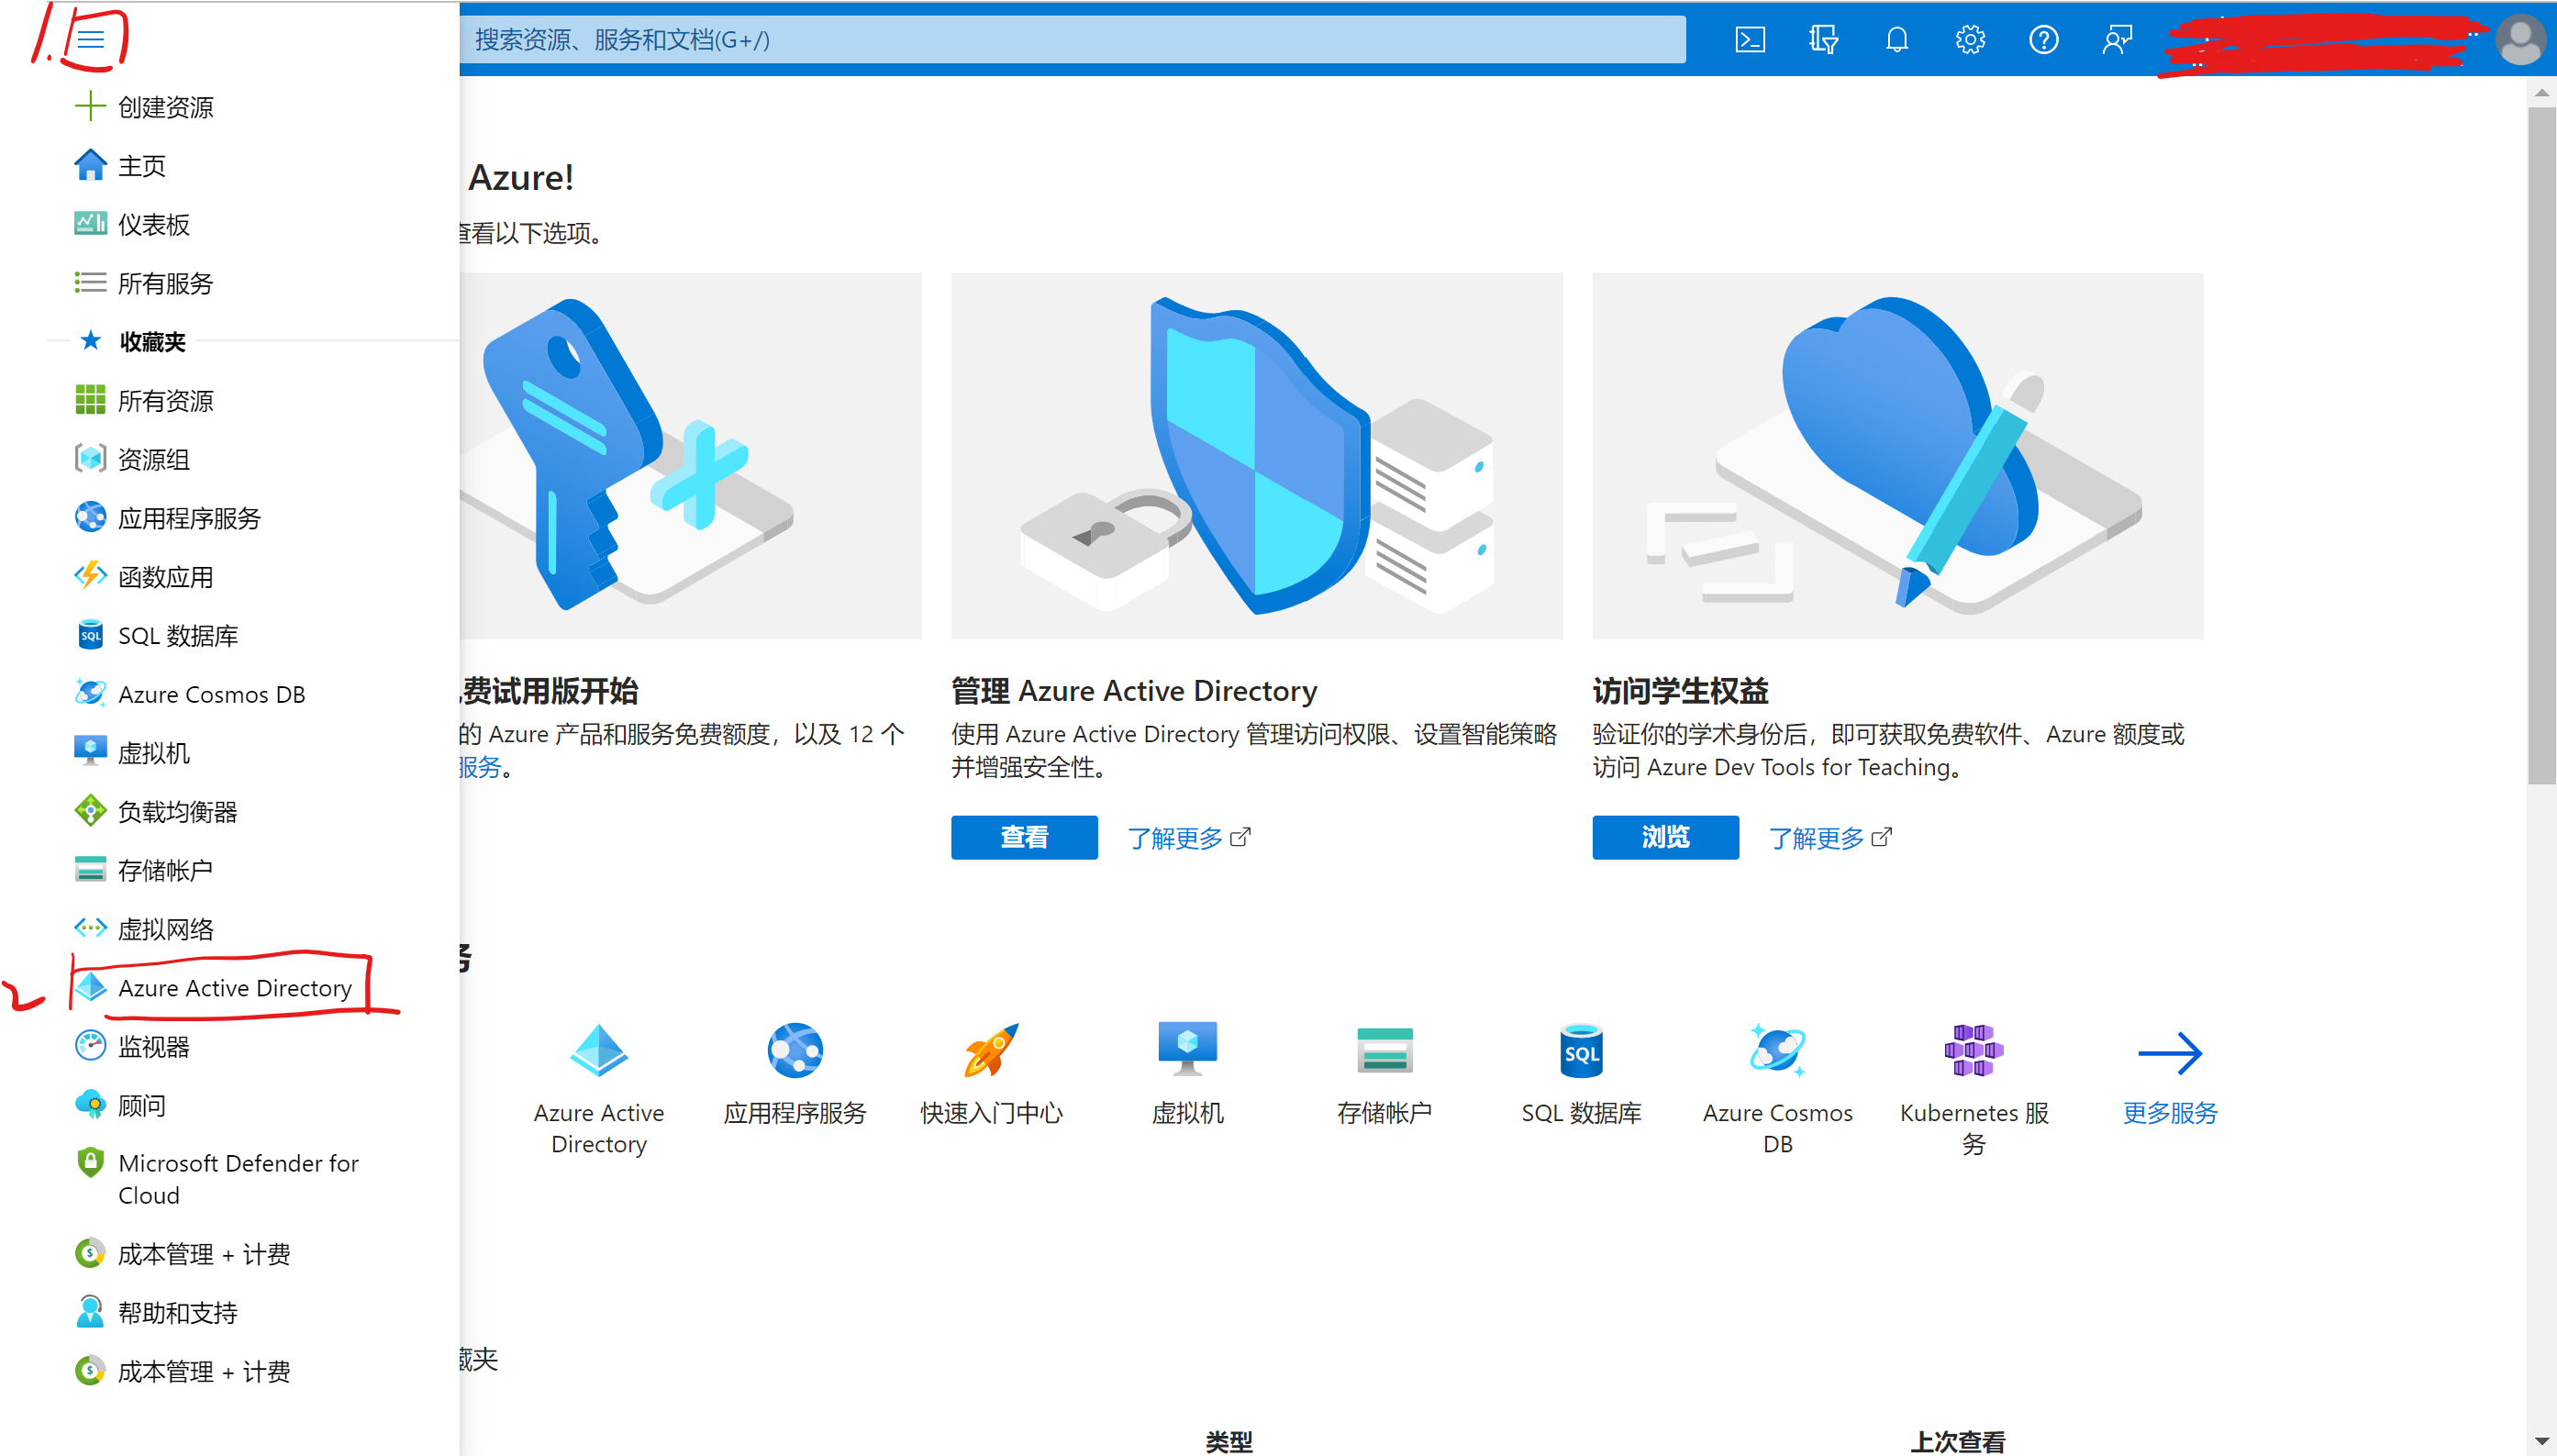The height and width of the screenshot is (1456, 2557).
Task: Open 了解更多 link under 访问学生权益
Action: 1829,838
